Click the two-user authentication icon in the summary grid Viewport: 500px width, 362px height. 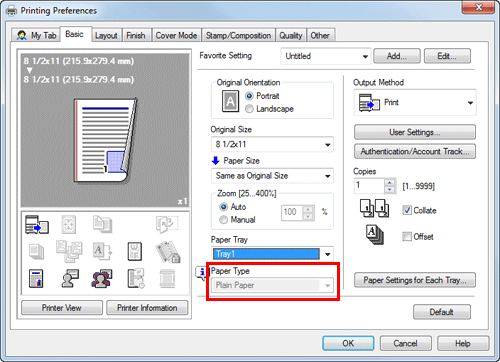point(102,278)
